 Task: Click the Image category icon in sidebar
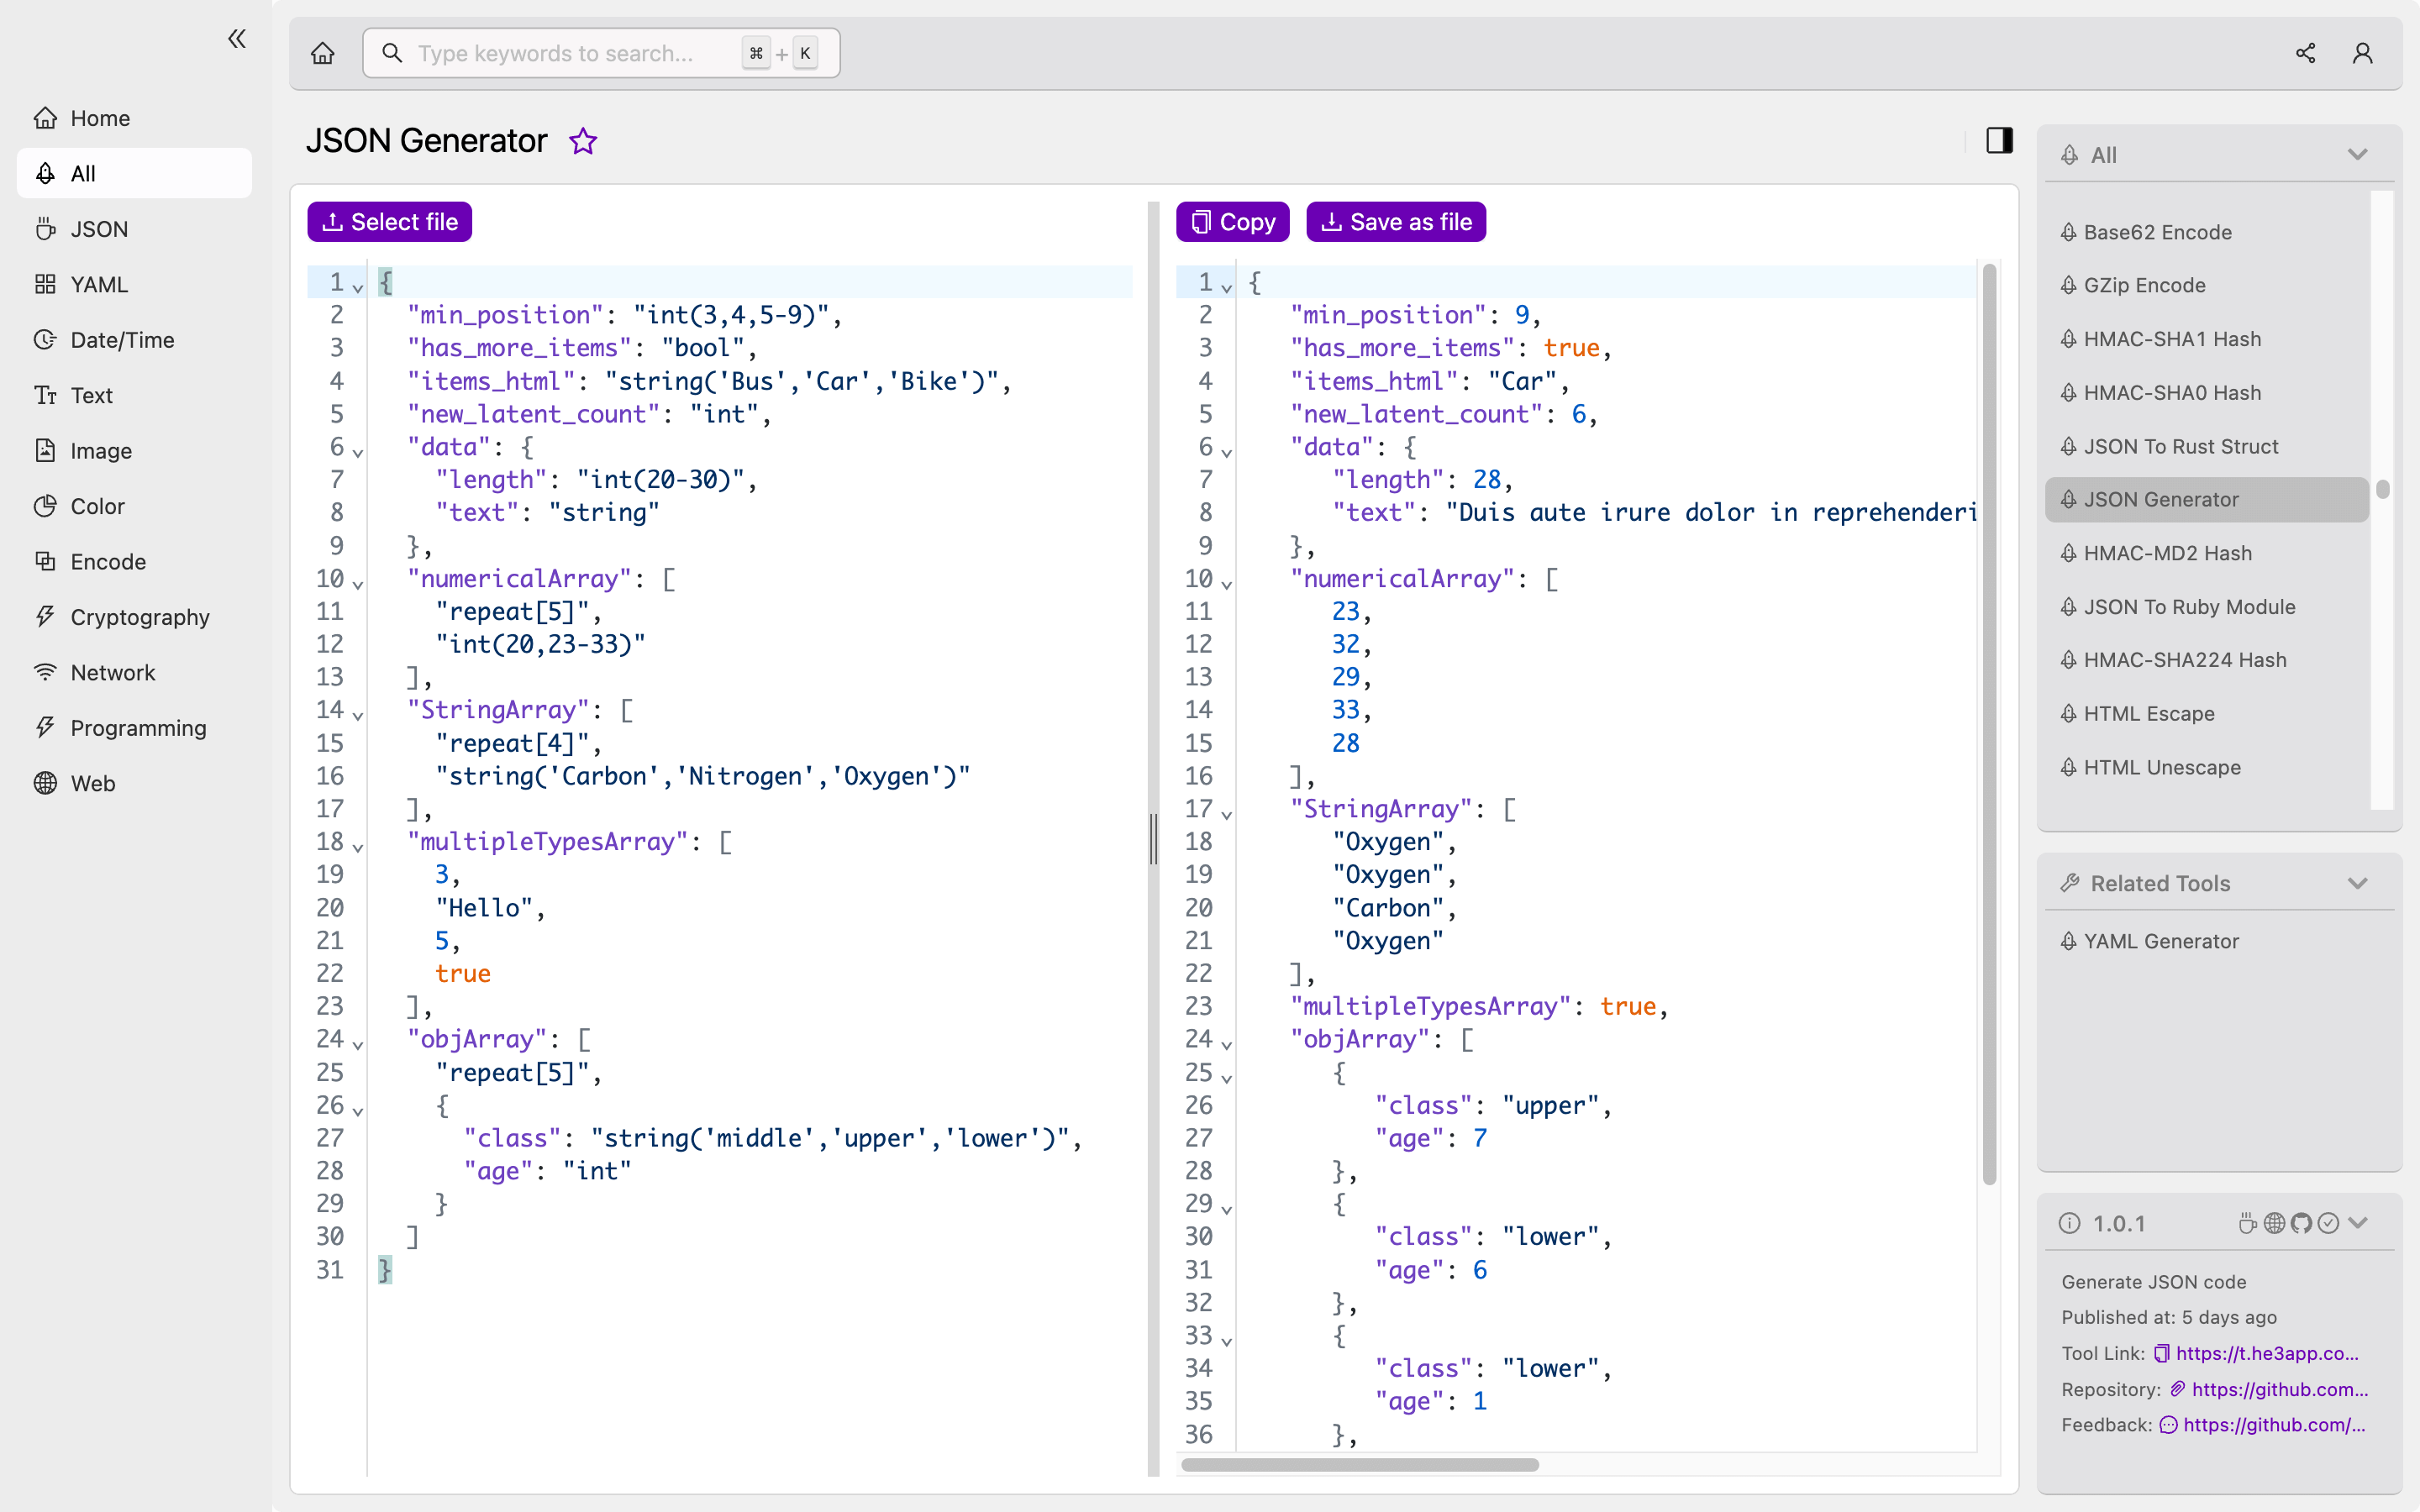pyautogui.click(x=45, y=451)
